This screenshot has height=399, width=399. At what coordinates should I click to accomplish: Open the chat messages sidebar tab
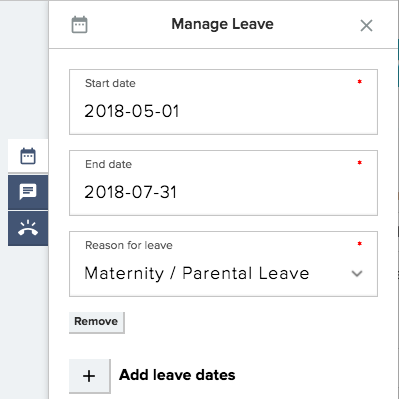coord(28,192)
